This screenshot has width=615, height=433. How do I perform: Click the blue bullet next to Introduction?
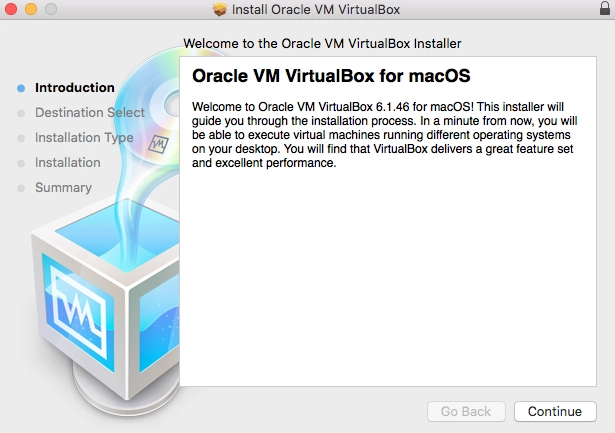21,88
